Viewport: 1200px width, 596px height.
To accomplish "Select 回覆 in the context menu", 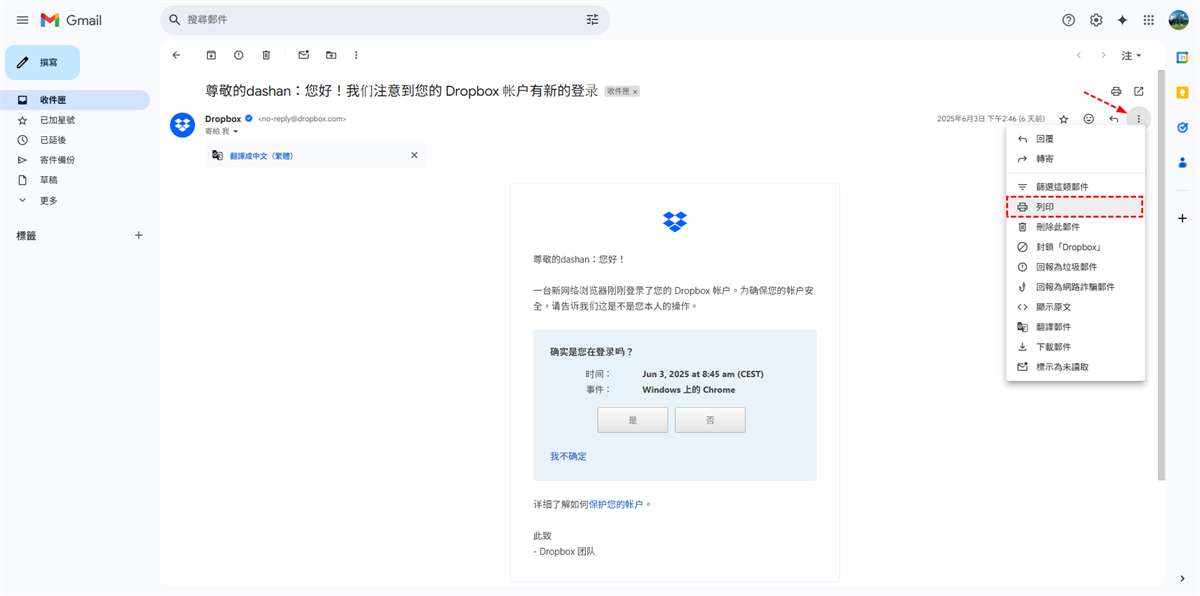I will pyautogui.click(x=1075, y=139).
